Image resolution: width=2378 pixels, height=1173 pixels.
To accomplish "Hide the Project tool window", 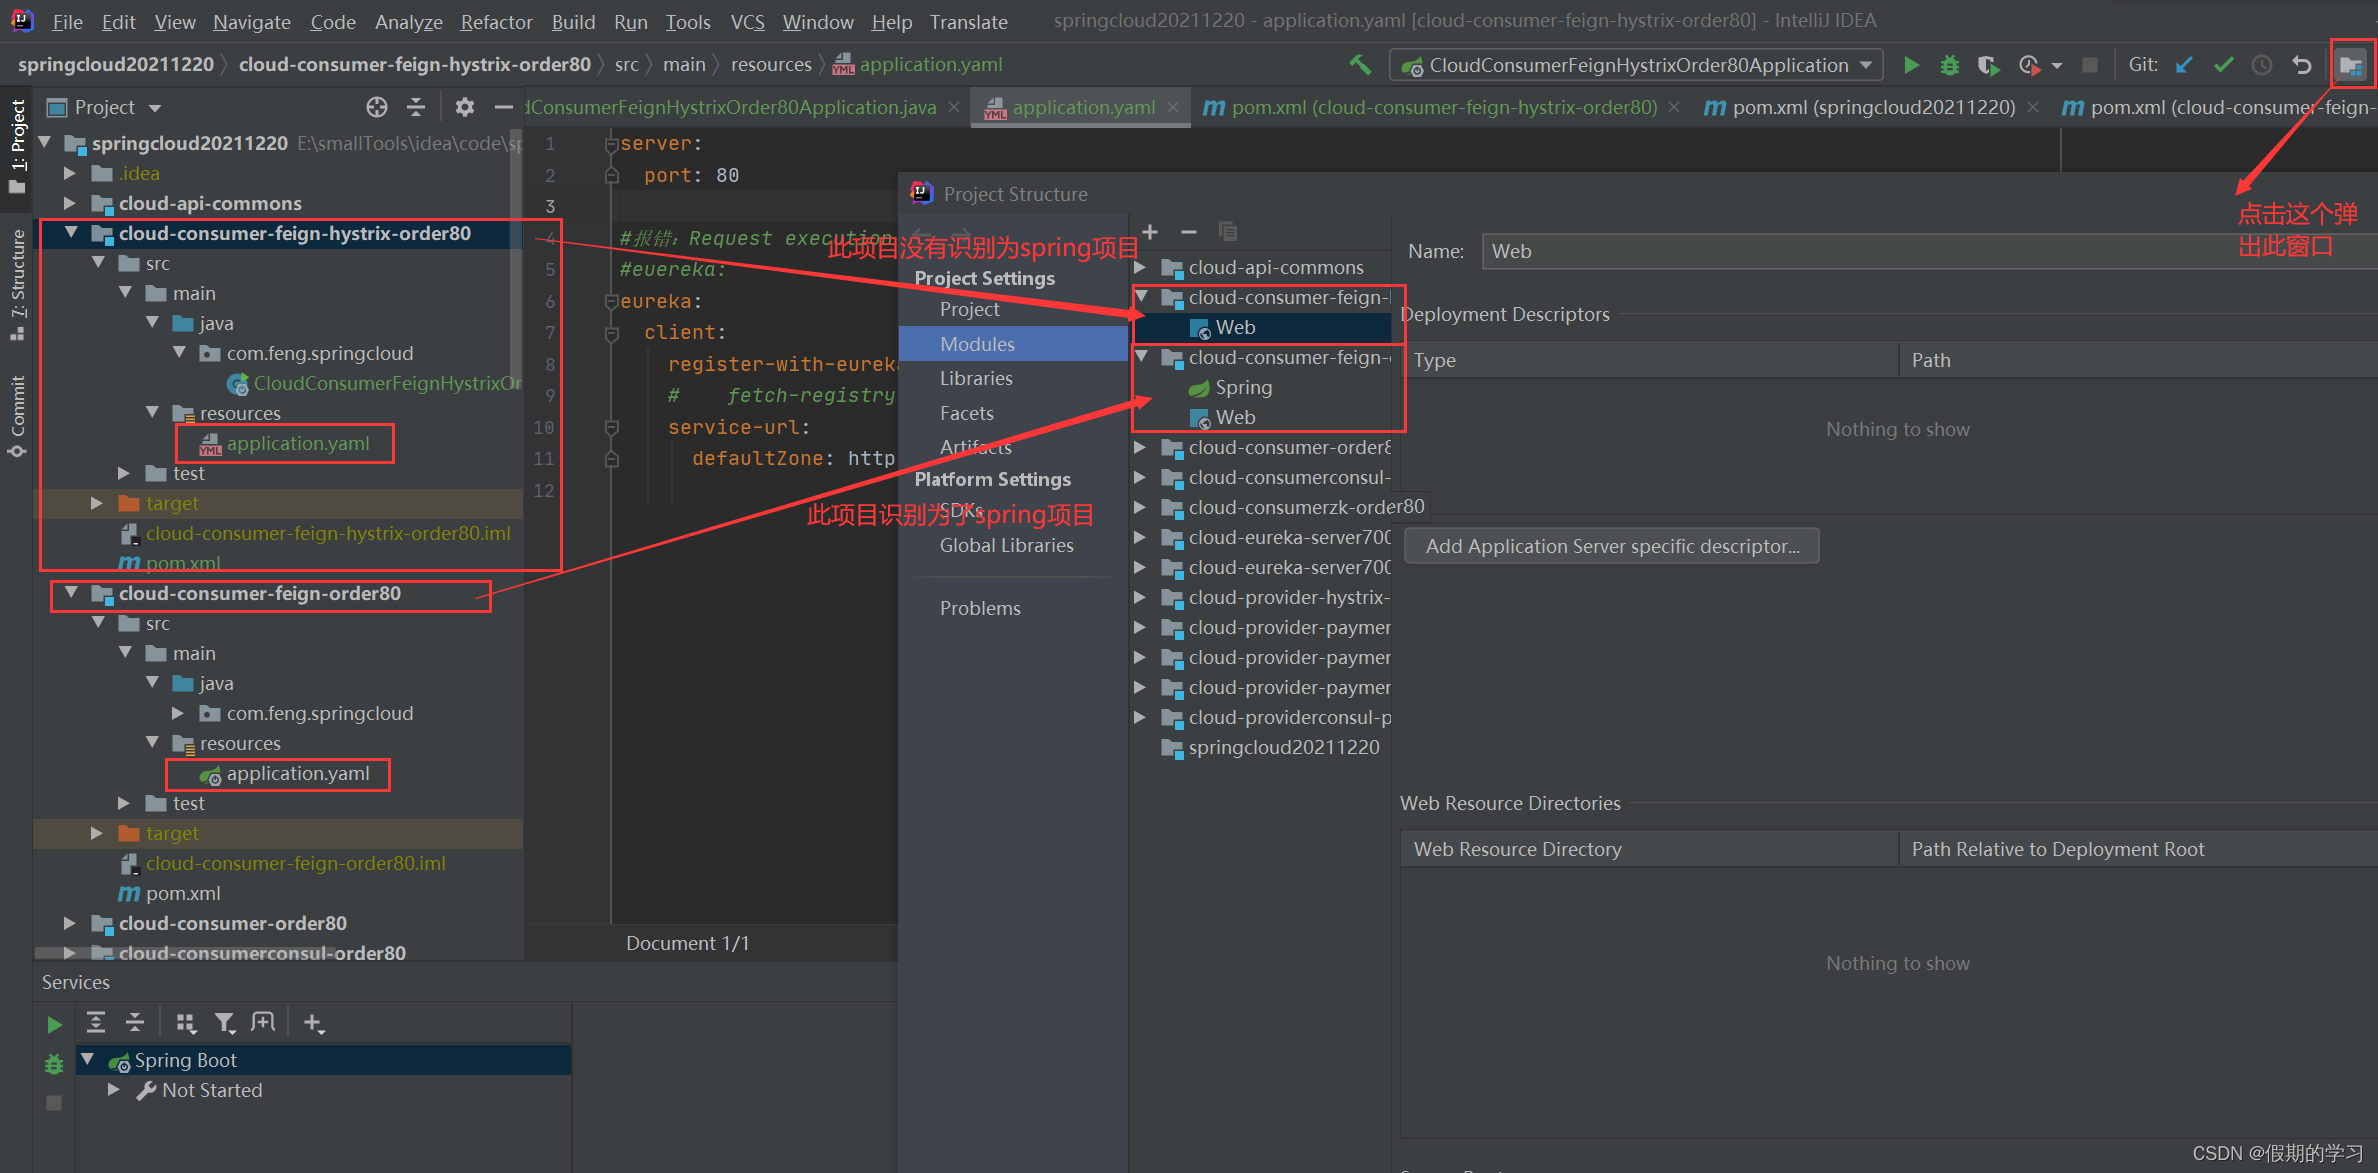I will click(x=503, y=107).
